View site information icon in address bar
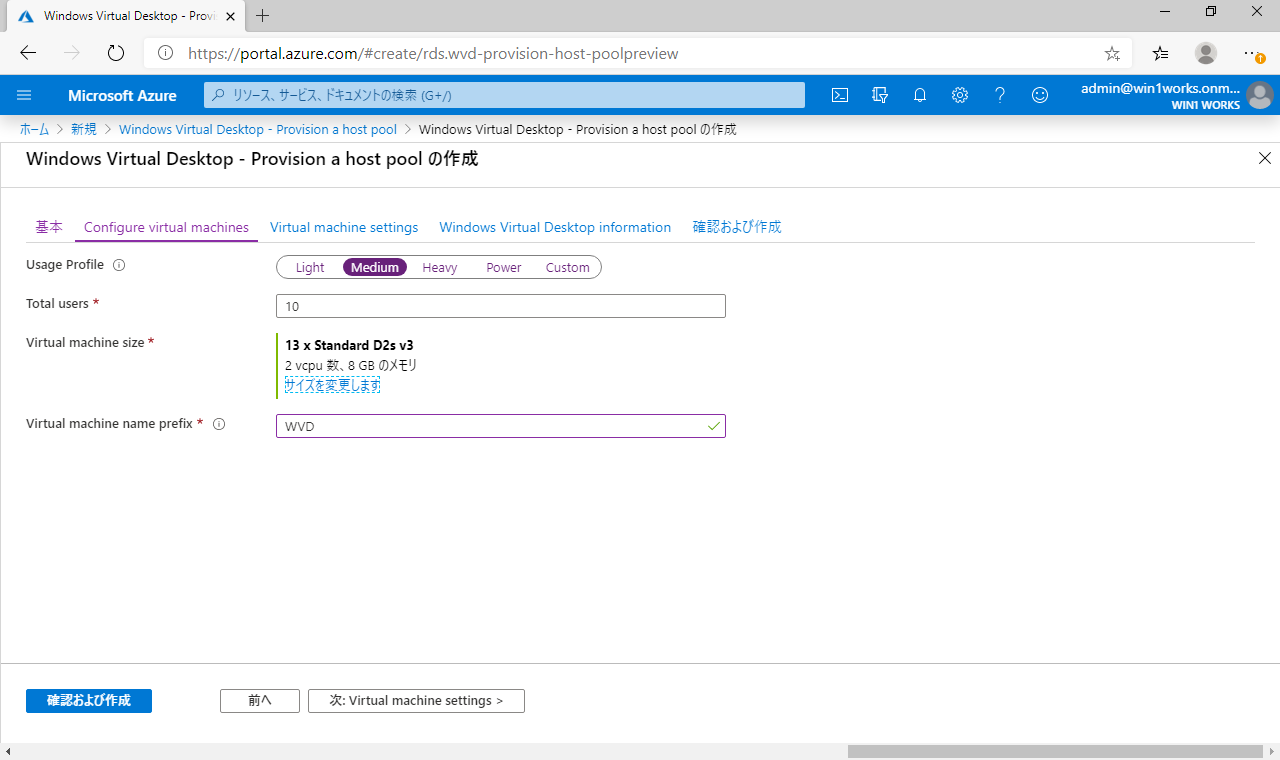Image resolution: width=1280 pixels, height=760 pixels. pos(166,53)
